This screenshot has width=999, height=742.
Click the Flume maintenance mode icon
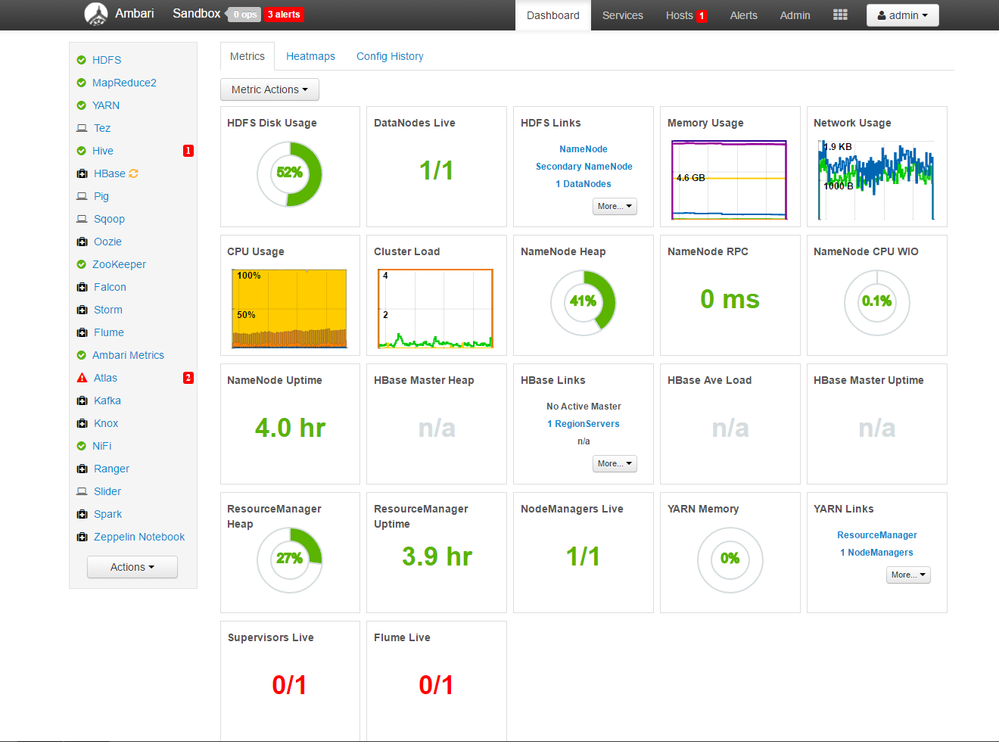point(82,332)
